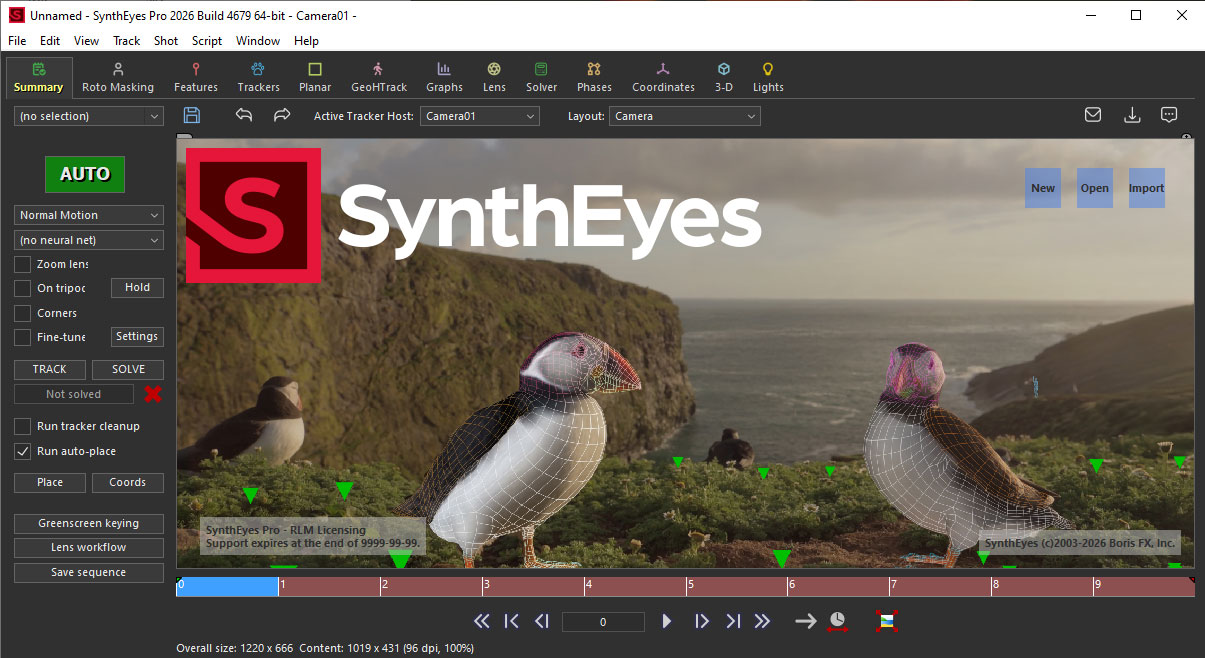Click the download icon
Image resolution: width=1205 pixels, height=658 pixels.
[x=1132, y=115]
